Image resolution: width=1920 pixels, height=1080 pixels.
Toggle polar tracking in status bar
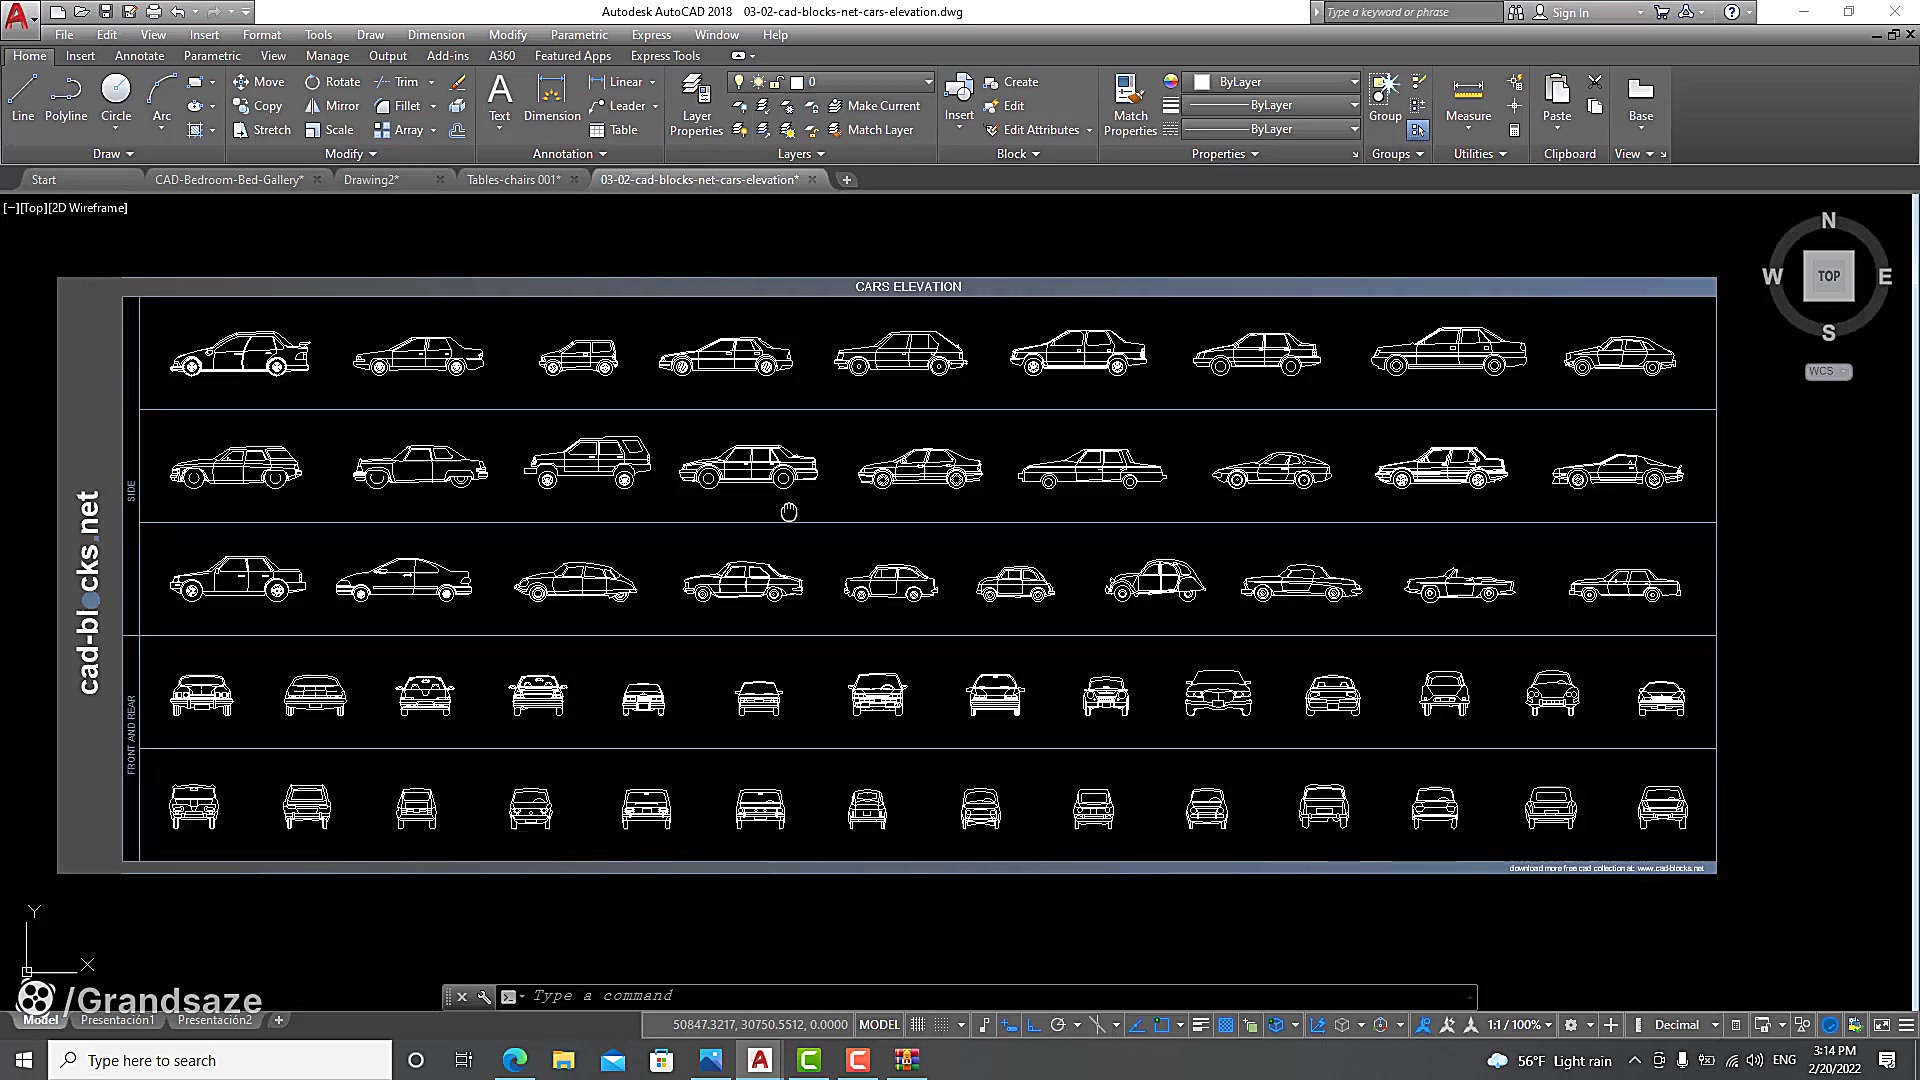(1058, 1025)
